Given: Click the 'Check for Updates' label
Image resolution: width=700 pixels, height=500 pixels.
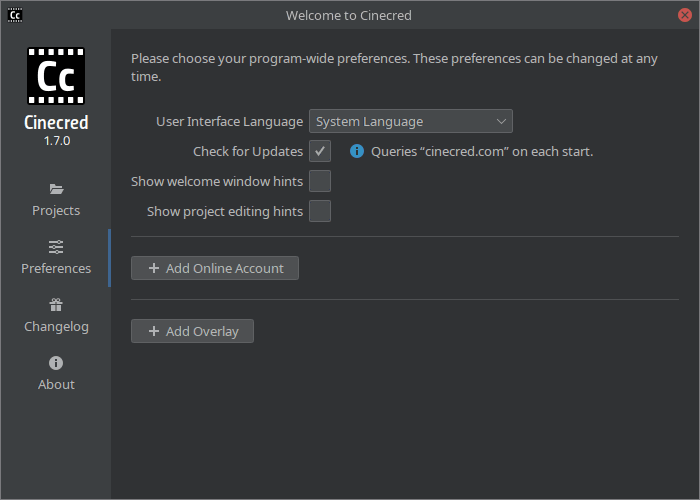Looking at the screenshot, I should pos(248,151).
